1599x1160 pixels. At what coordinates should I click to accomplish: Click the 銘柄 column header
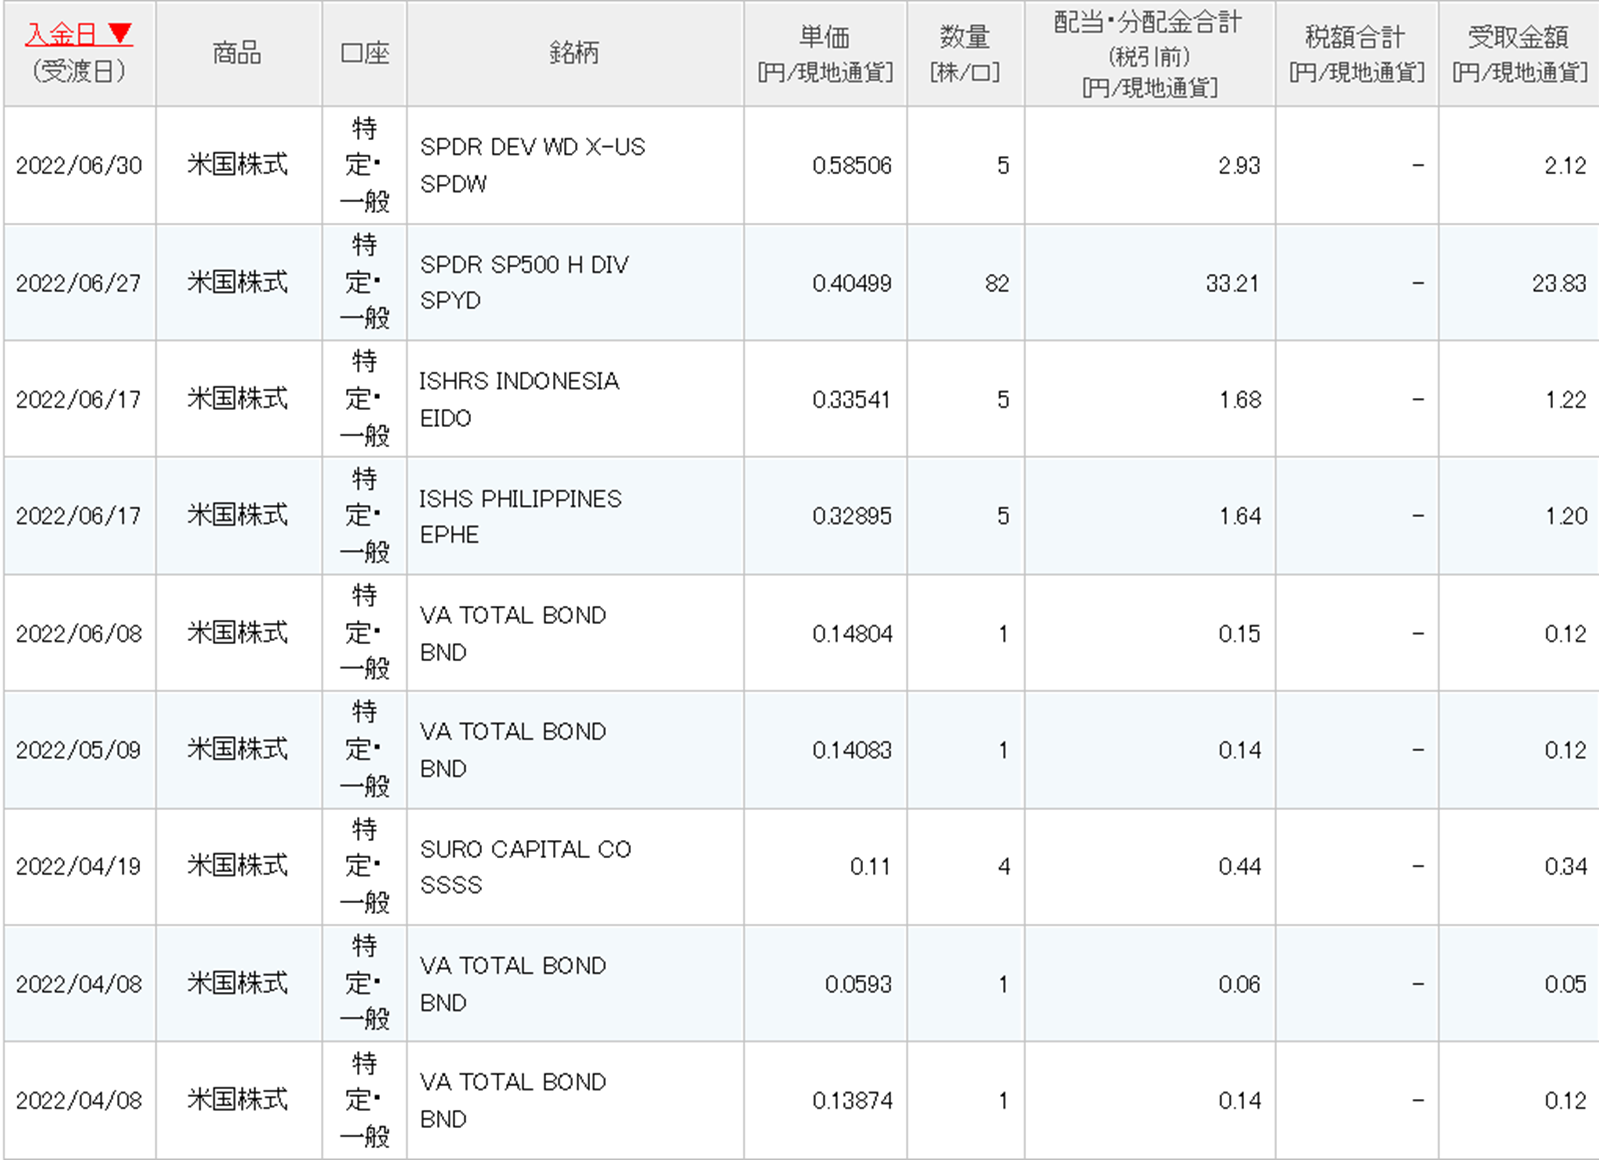(x=574, y=53)
